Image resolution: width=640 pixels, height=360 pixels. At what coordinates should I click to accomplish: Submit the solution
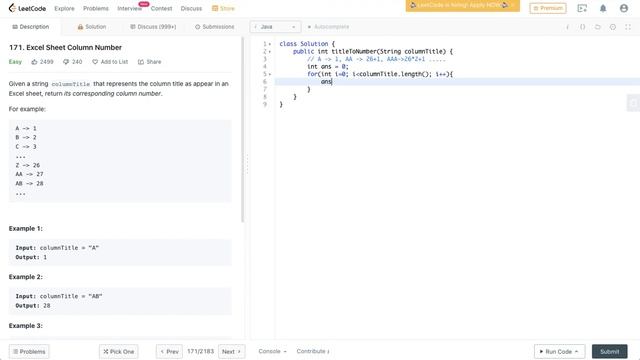point(610,351)
